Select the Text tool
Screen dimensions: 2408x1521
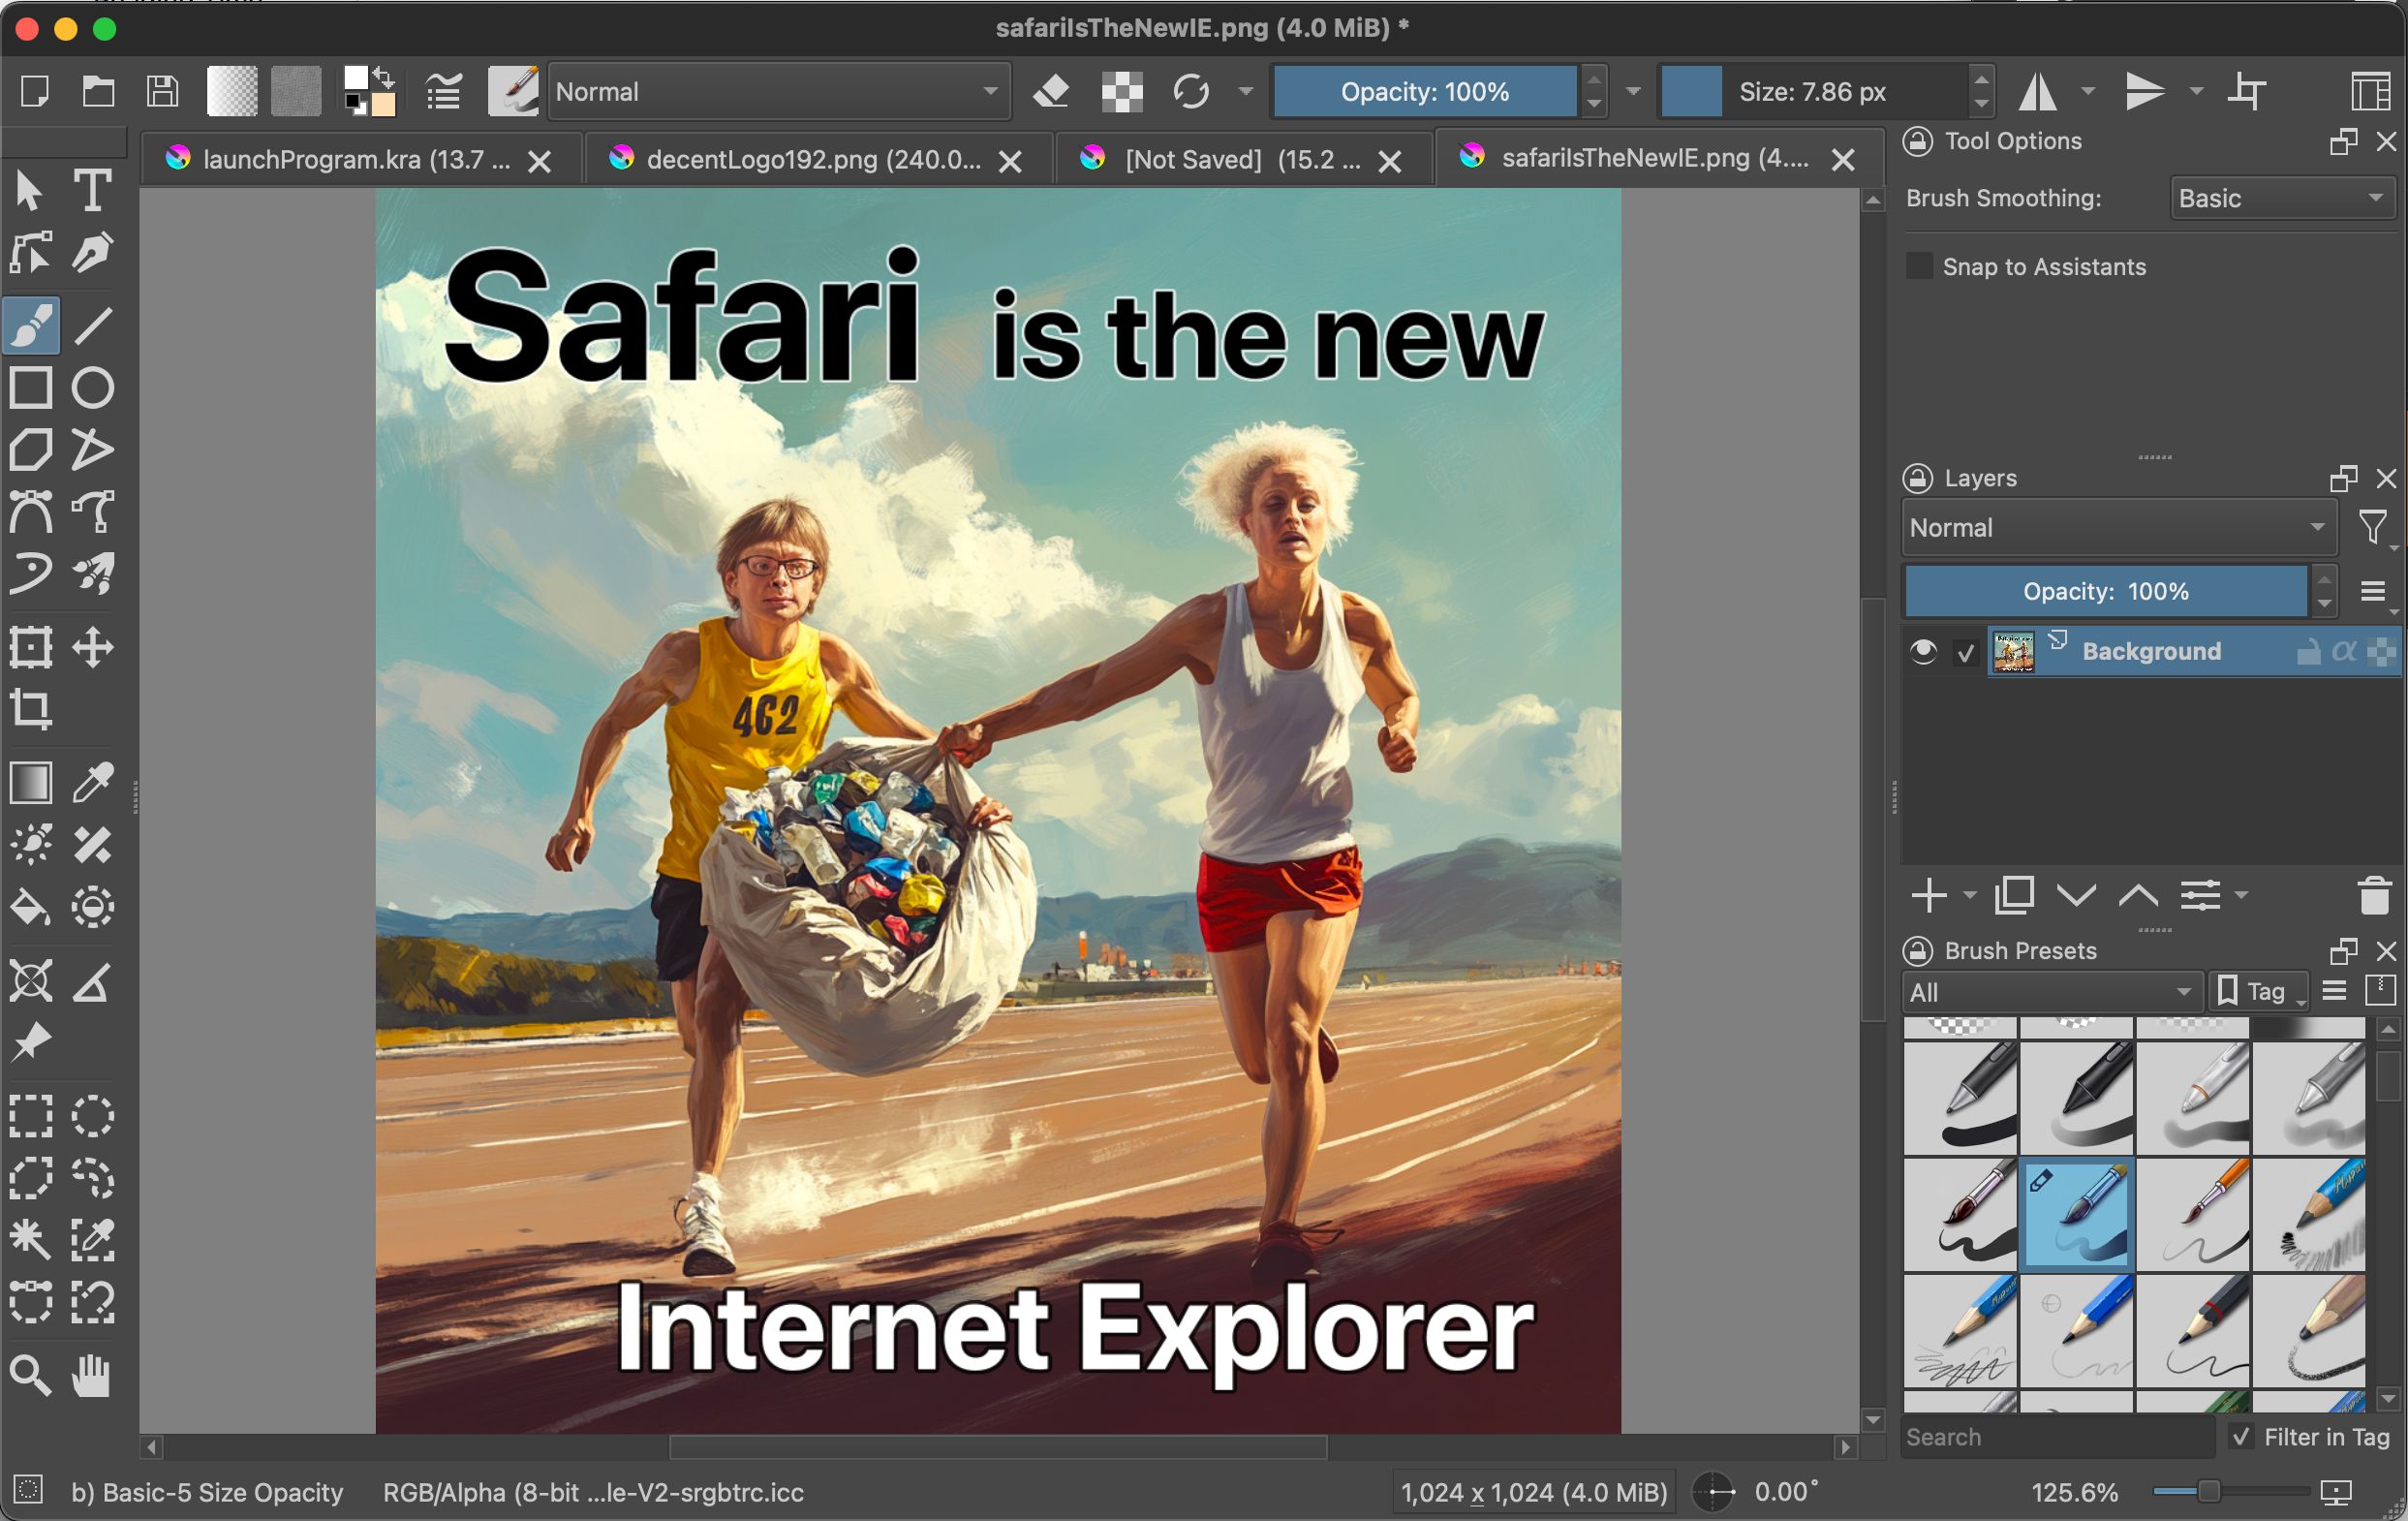tap(92, 190)
